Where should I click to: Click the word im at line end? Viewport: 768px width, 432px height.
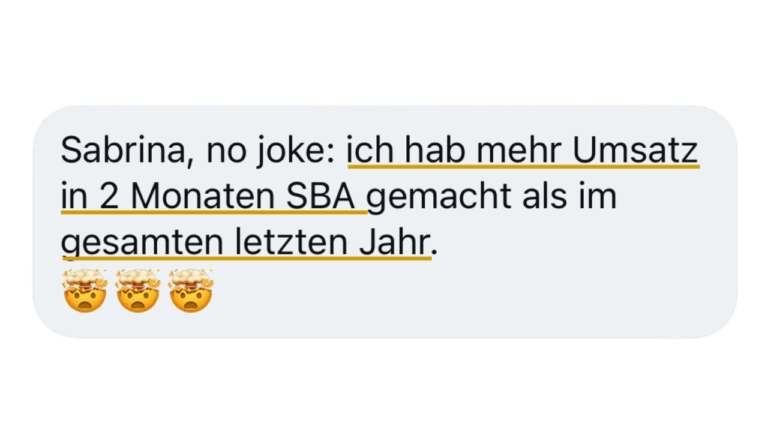[599, 196]
